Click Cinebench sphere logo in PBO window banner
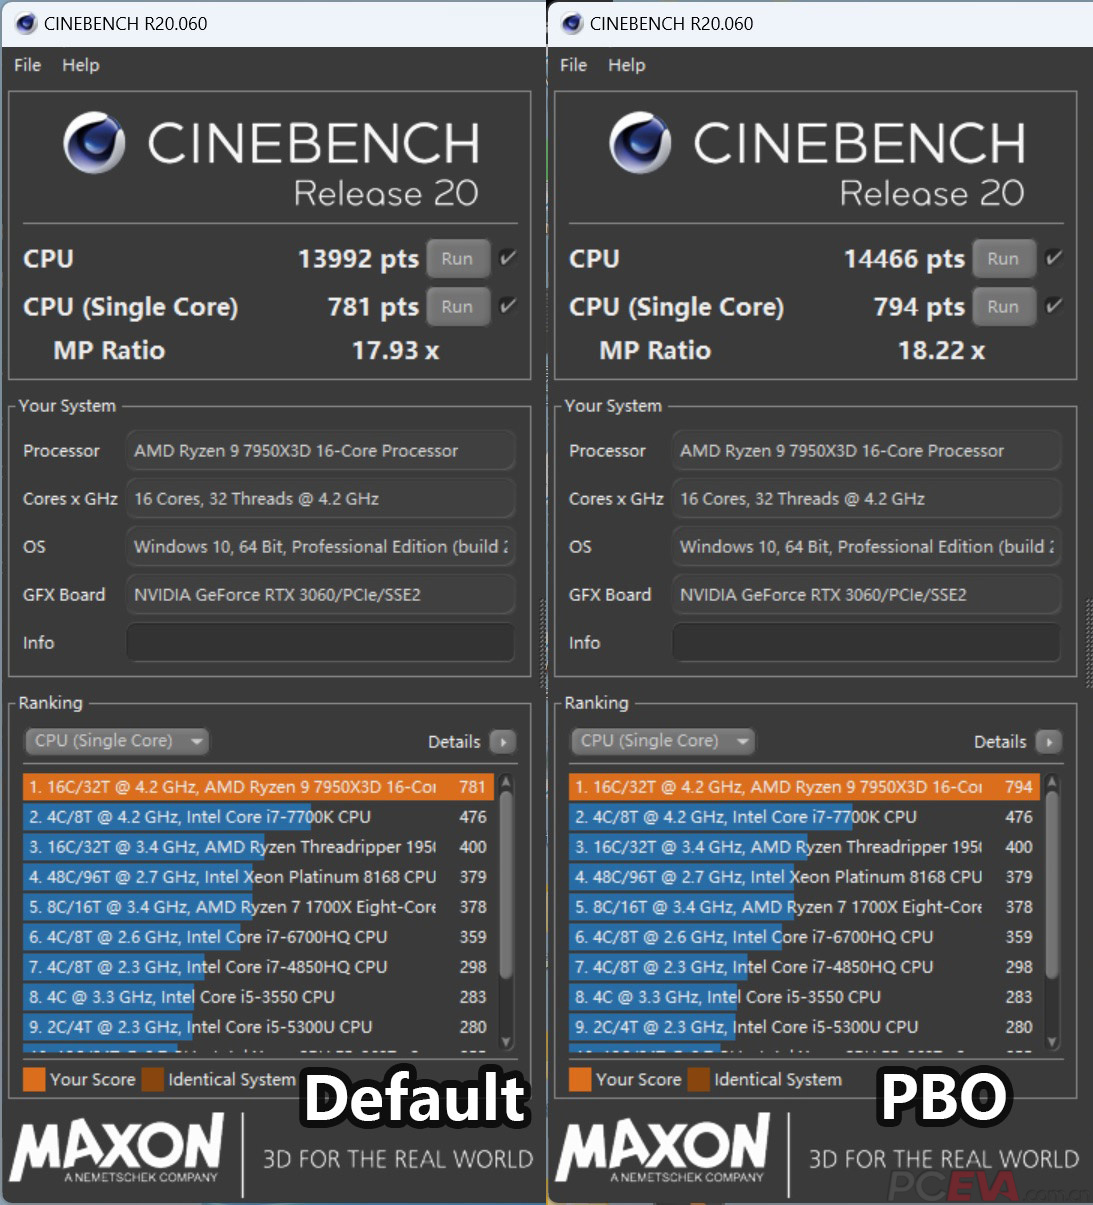This screenshot has height=1205, width=1093. coord(641,143)
